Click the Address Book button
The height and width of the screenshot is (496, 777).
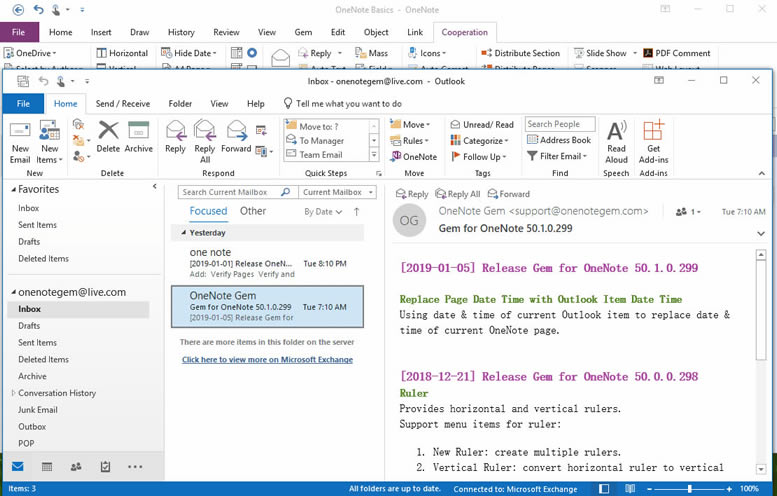[x=559, y=141]
